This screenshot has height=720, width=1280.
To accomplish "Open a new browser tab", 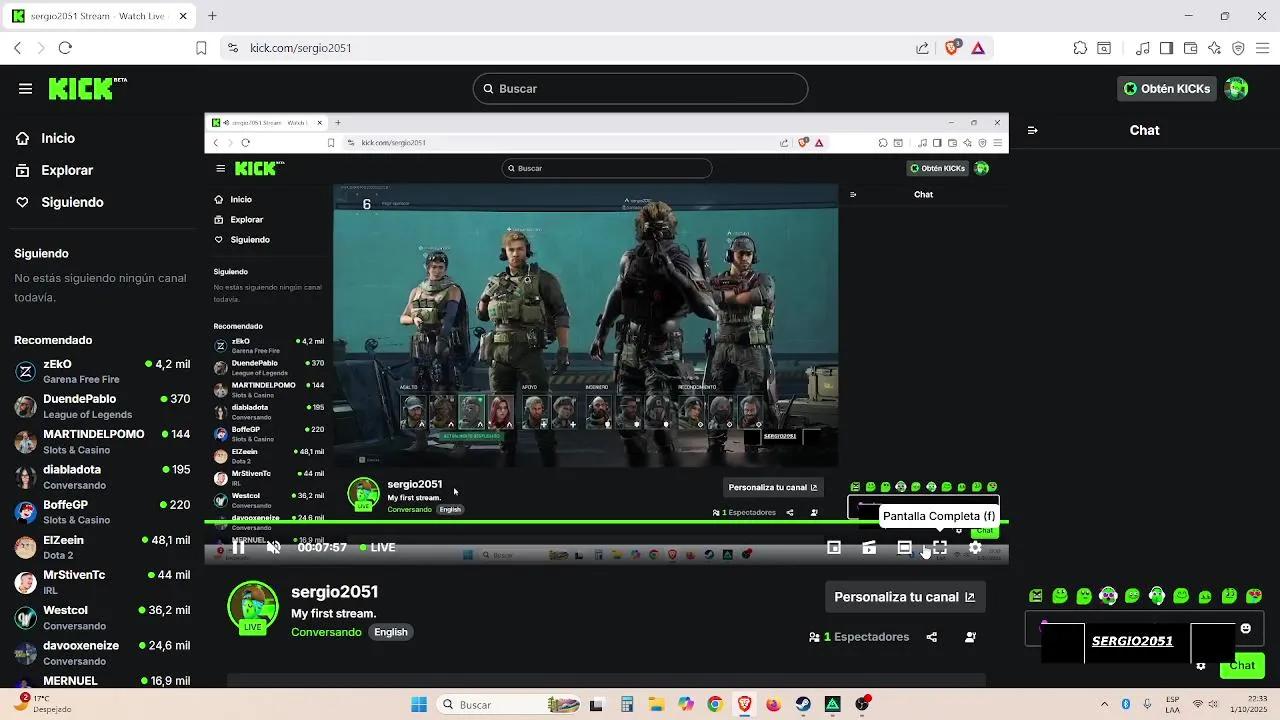I will [x=212, y=16].
